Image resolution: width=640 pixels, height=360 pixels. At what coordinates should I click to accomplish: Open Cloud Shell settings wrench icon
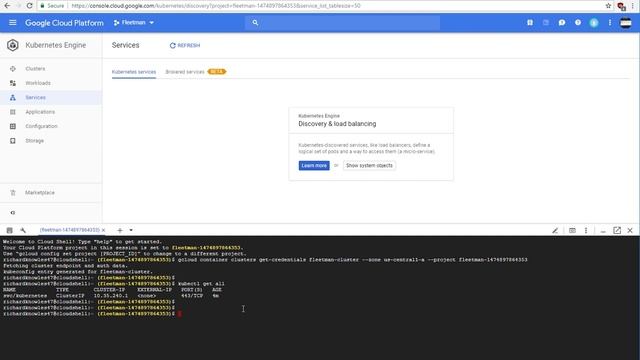23,230
